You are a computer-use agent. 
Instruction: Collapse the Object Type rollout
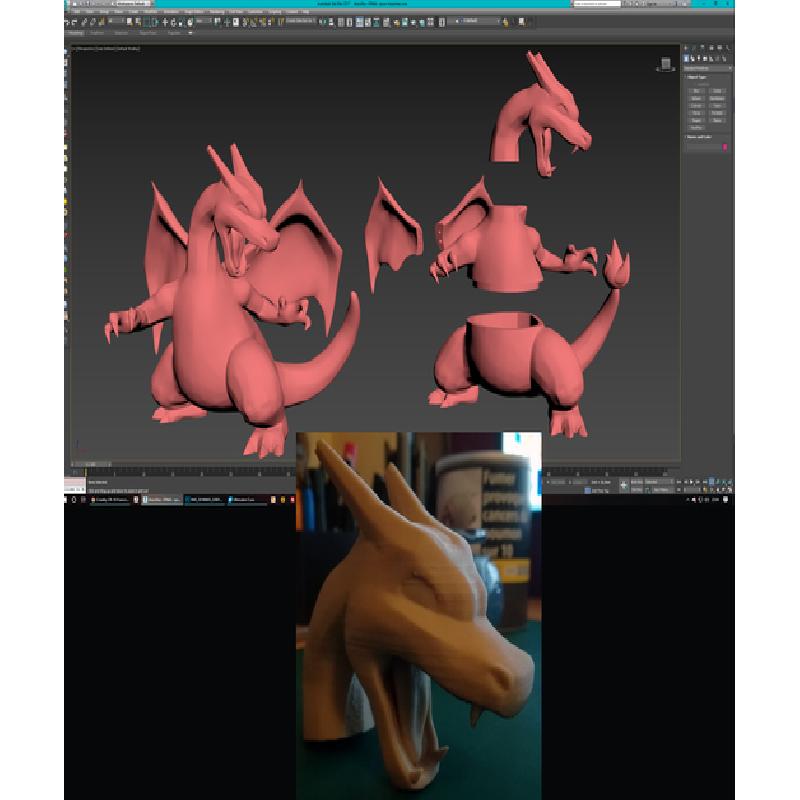[696, 77]
